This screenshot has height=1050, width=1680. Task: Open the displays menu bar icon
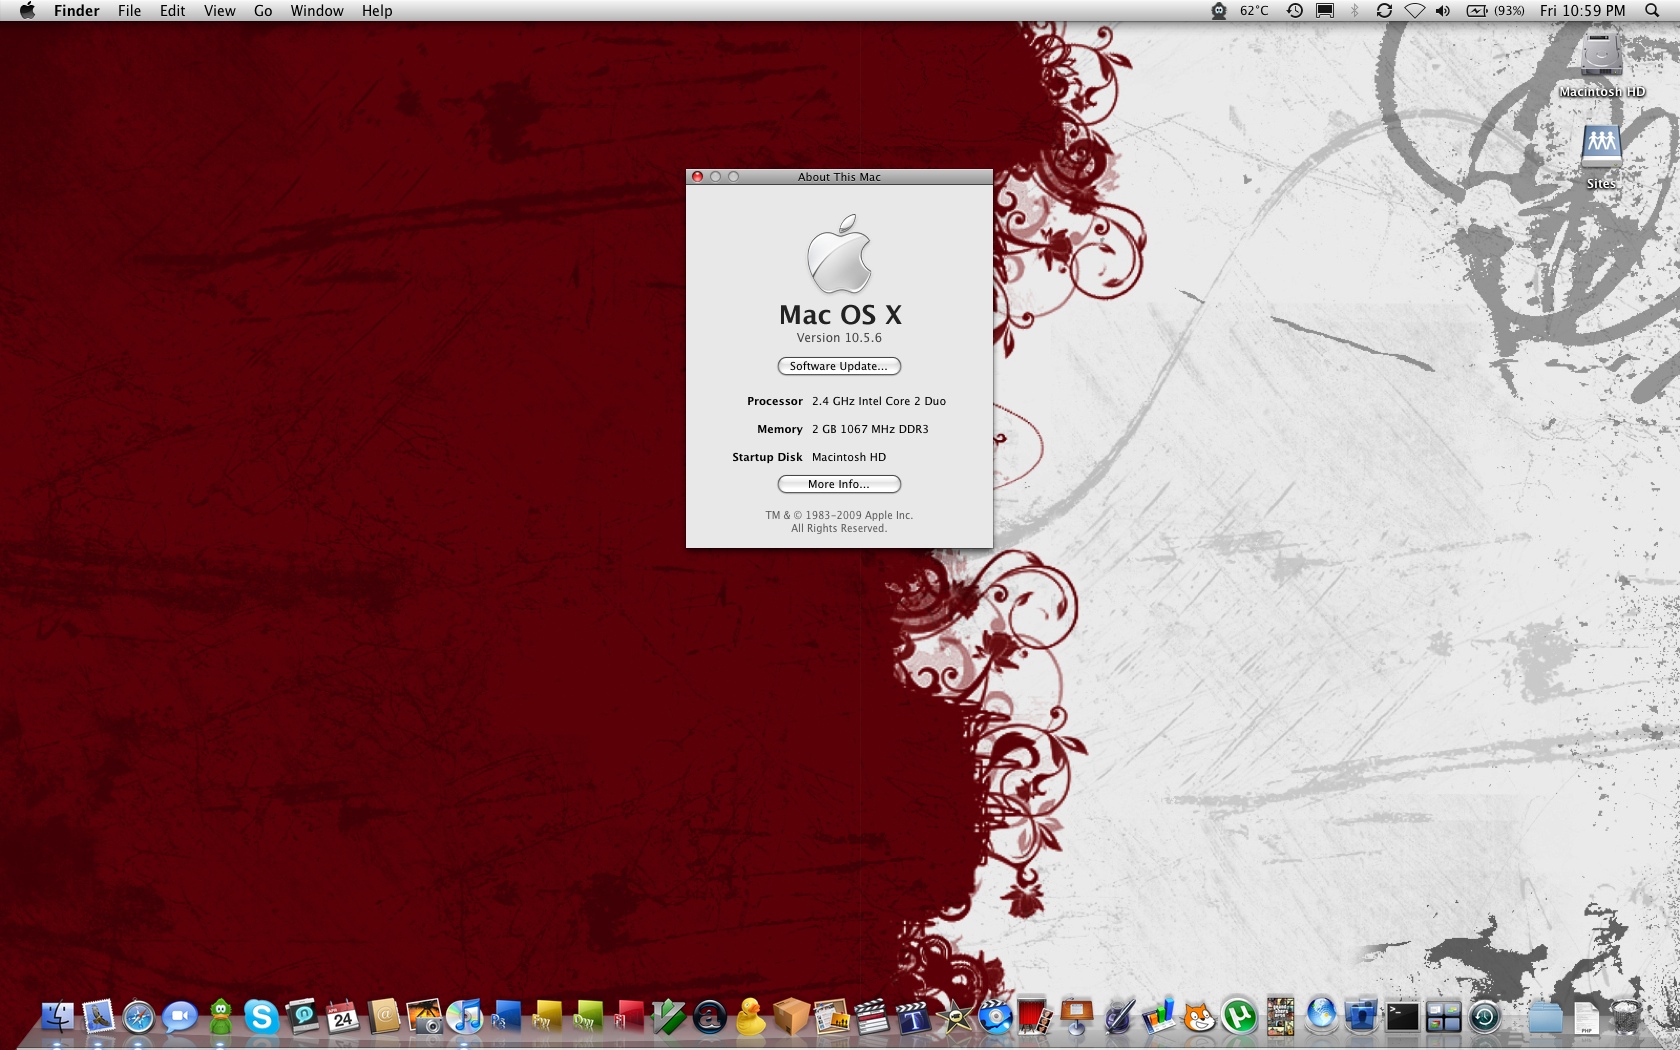[1325, 10]
